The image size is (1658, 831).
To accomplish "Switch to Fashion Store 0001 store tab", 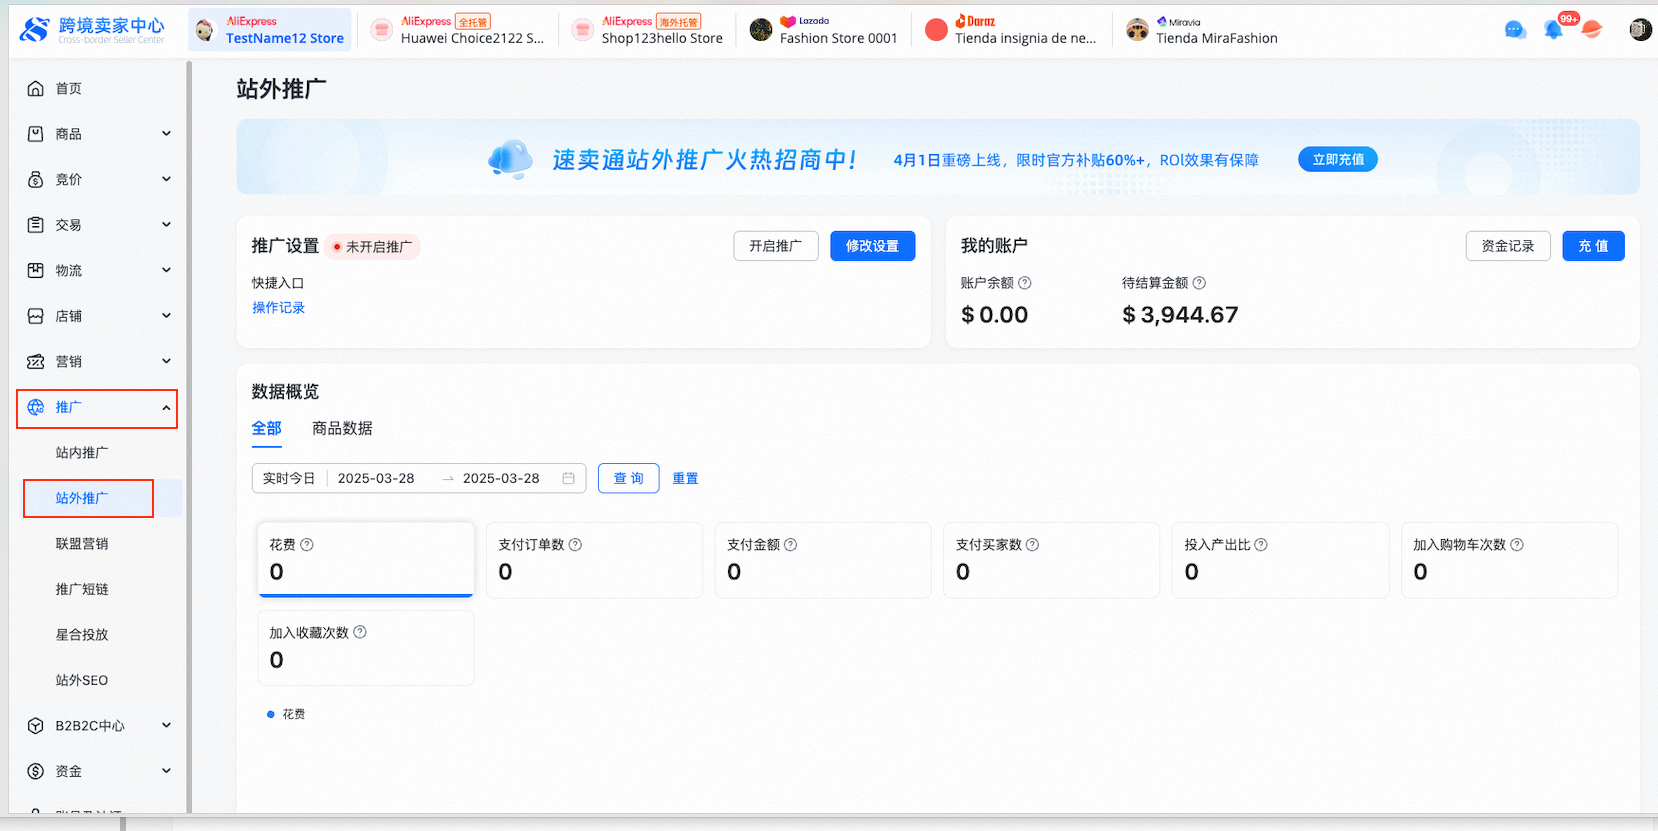I will click(825, 30).
